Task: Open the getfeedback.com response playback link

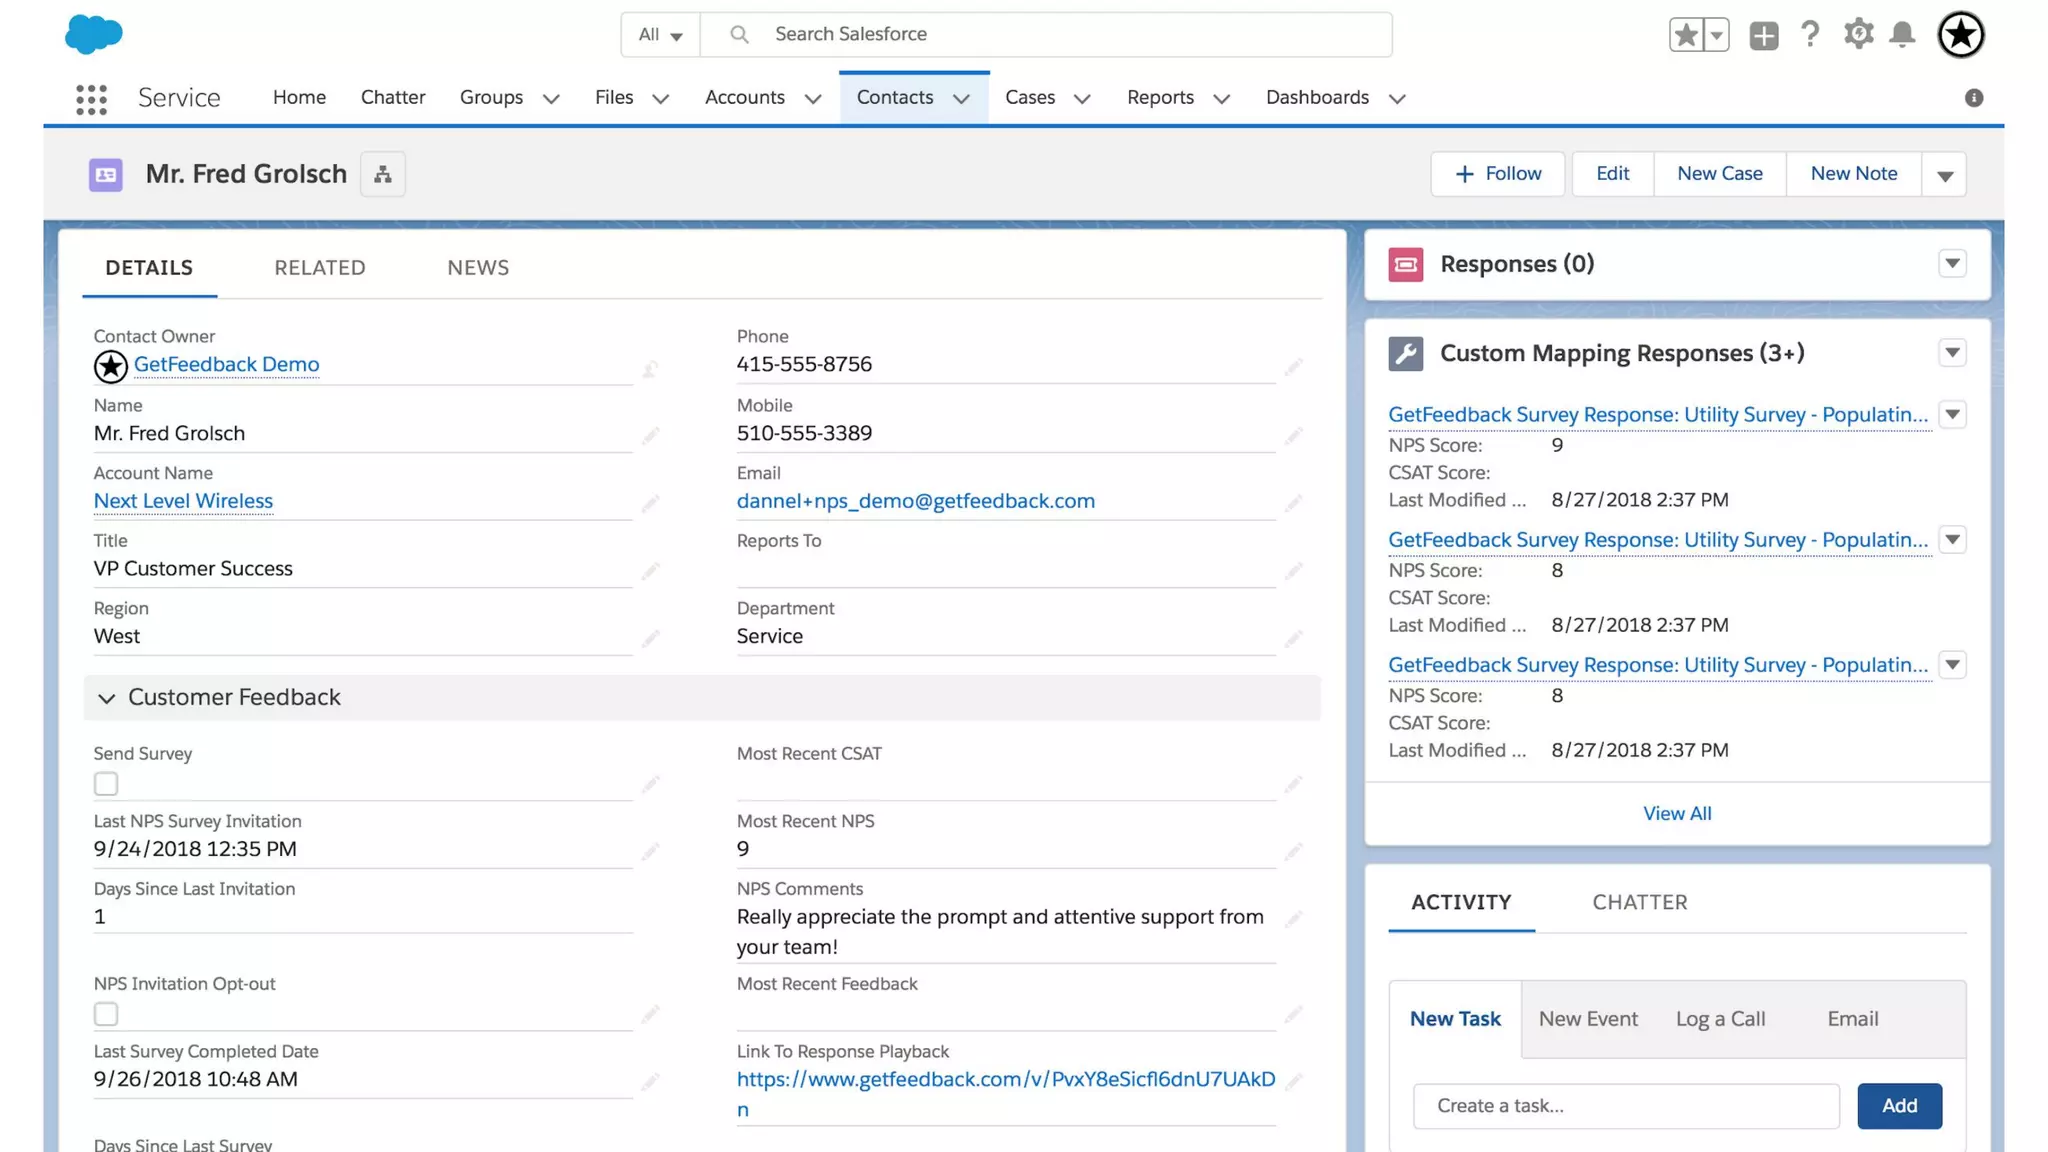Action: (1006, 1094)
